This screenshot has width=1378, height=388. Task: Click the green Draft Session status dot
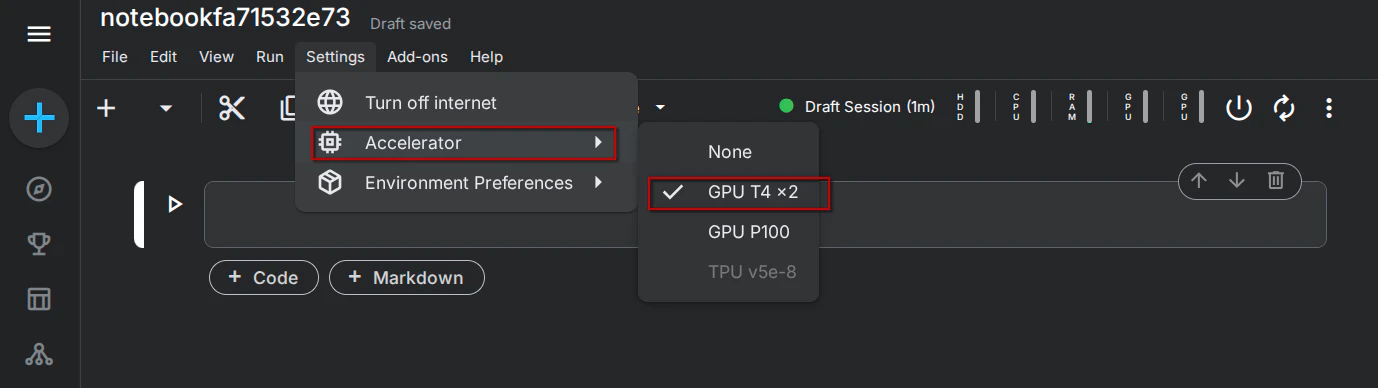(x=786, y=106)
